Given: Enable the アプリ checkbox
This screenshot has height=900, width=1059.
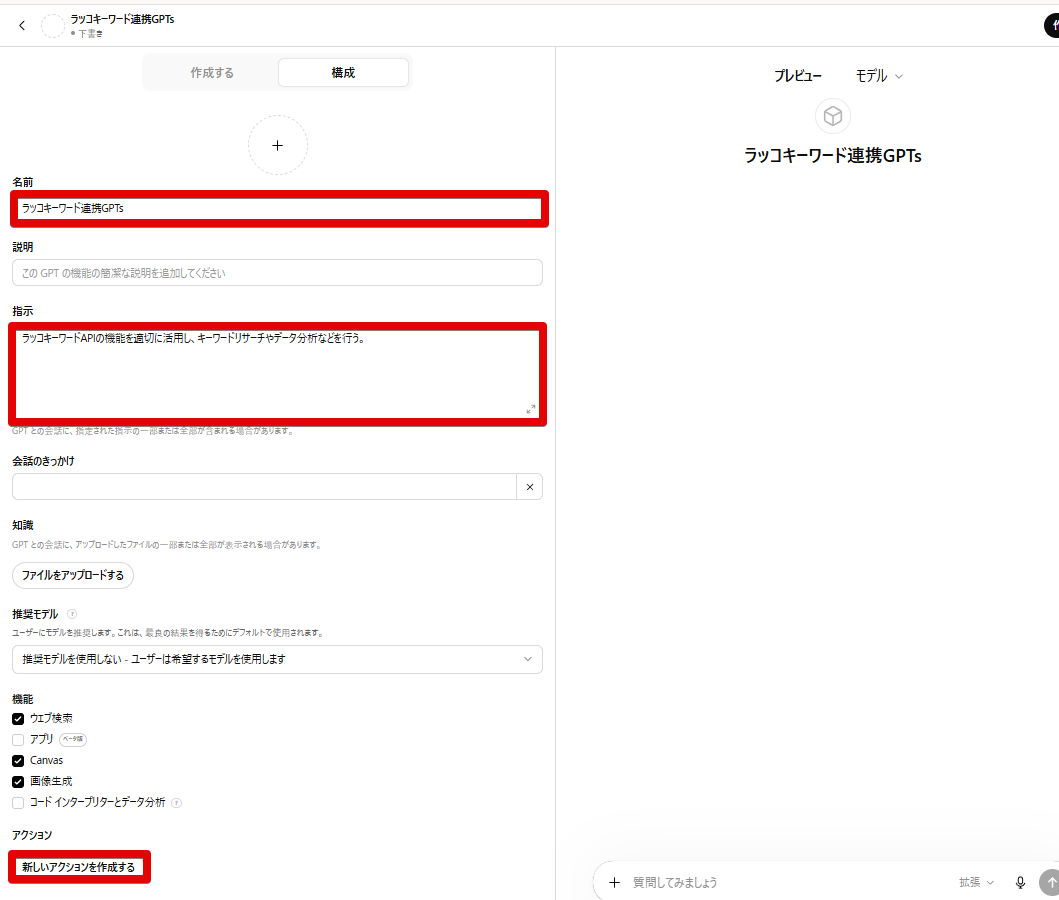Looking at the screenshot, I should click(x=18, y=740).
